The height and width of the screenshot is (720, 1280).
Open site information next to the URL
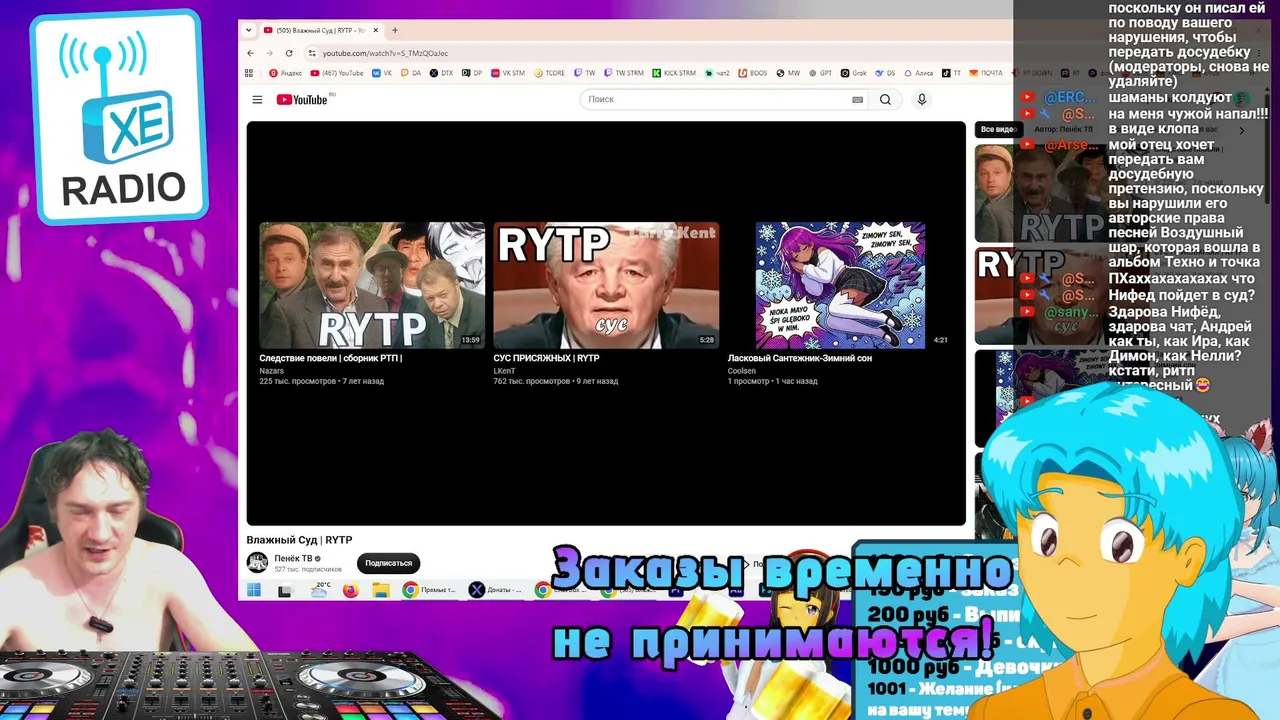pos(312,53)
